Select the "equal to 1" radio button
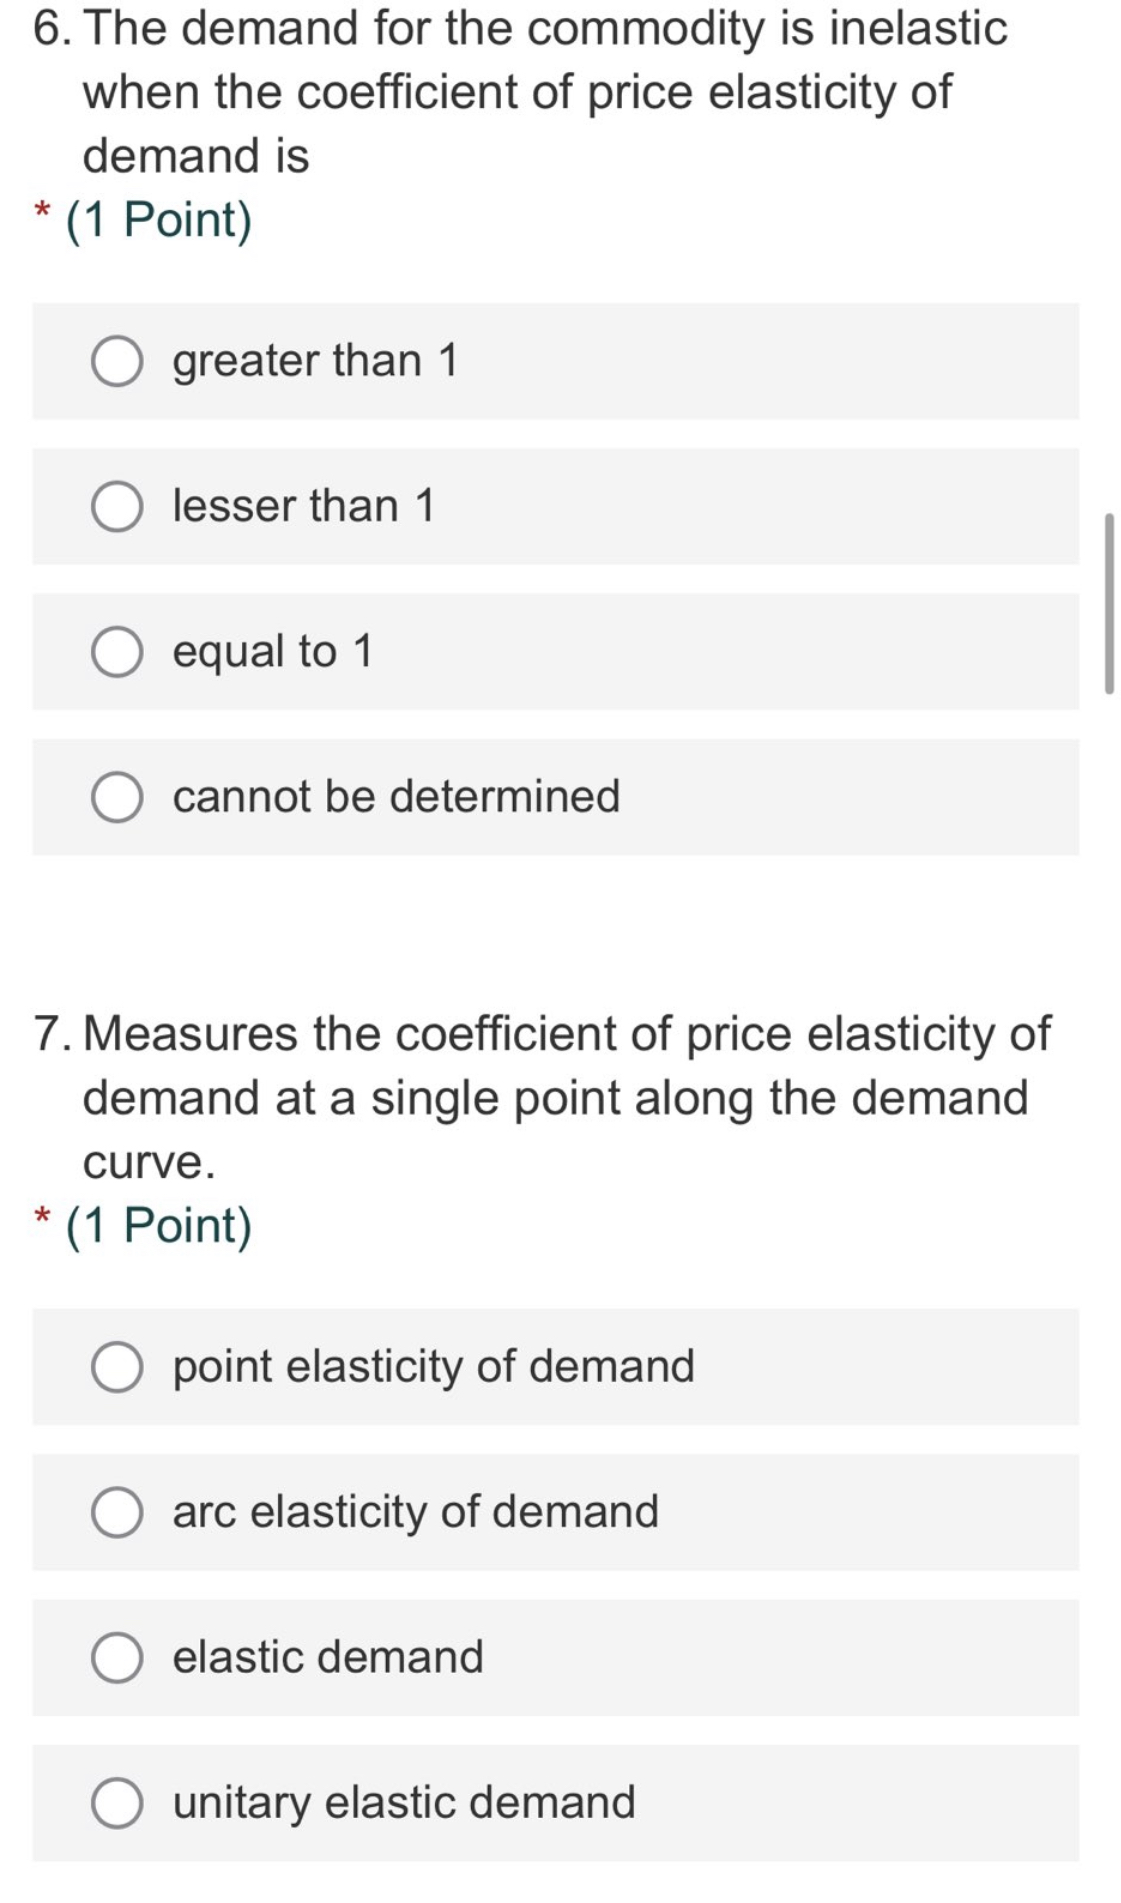This screenshot has width=1121, height=1903. 117,653
